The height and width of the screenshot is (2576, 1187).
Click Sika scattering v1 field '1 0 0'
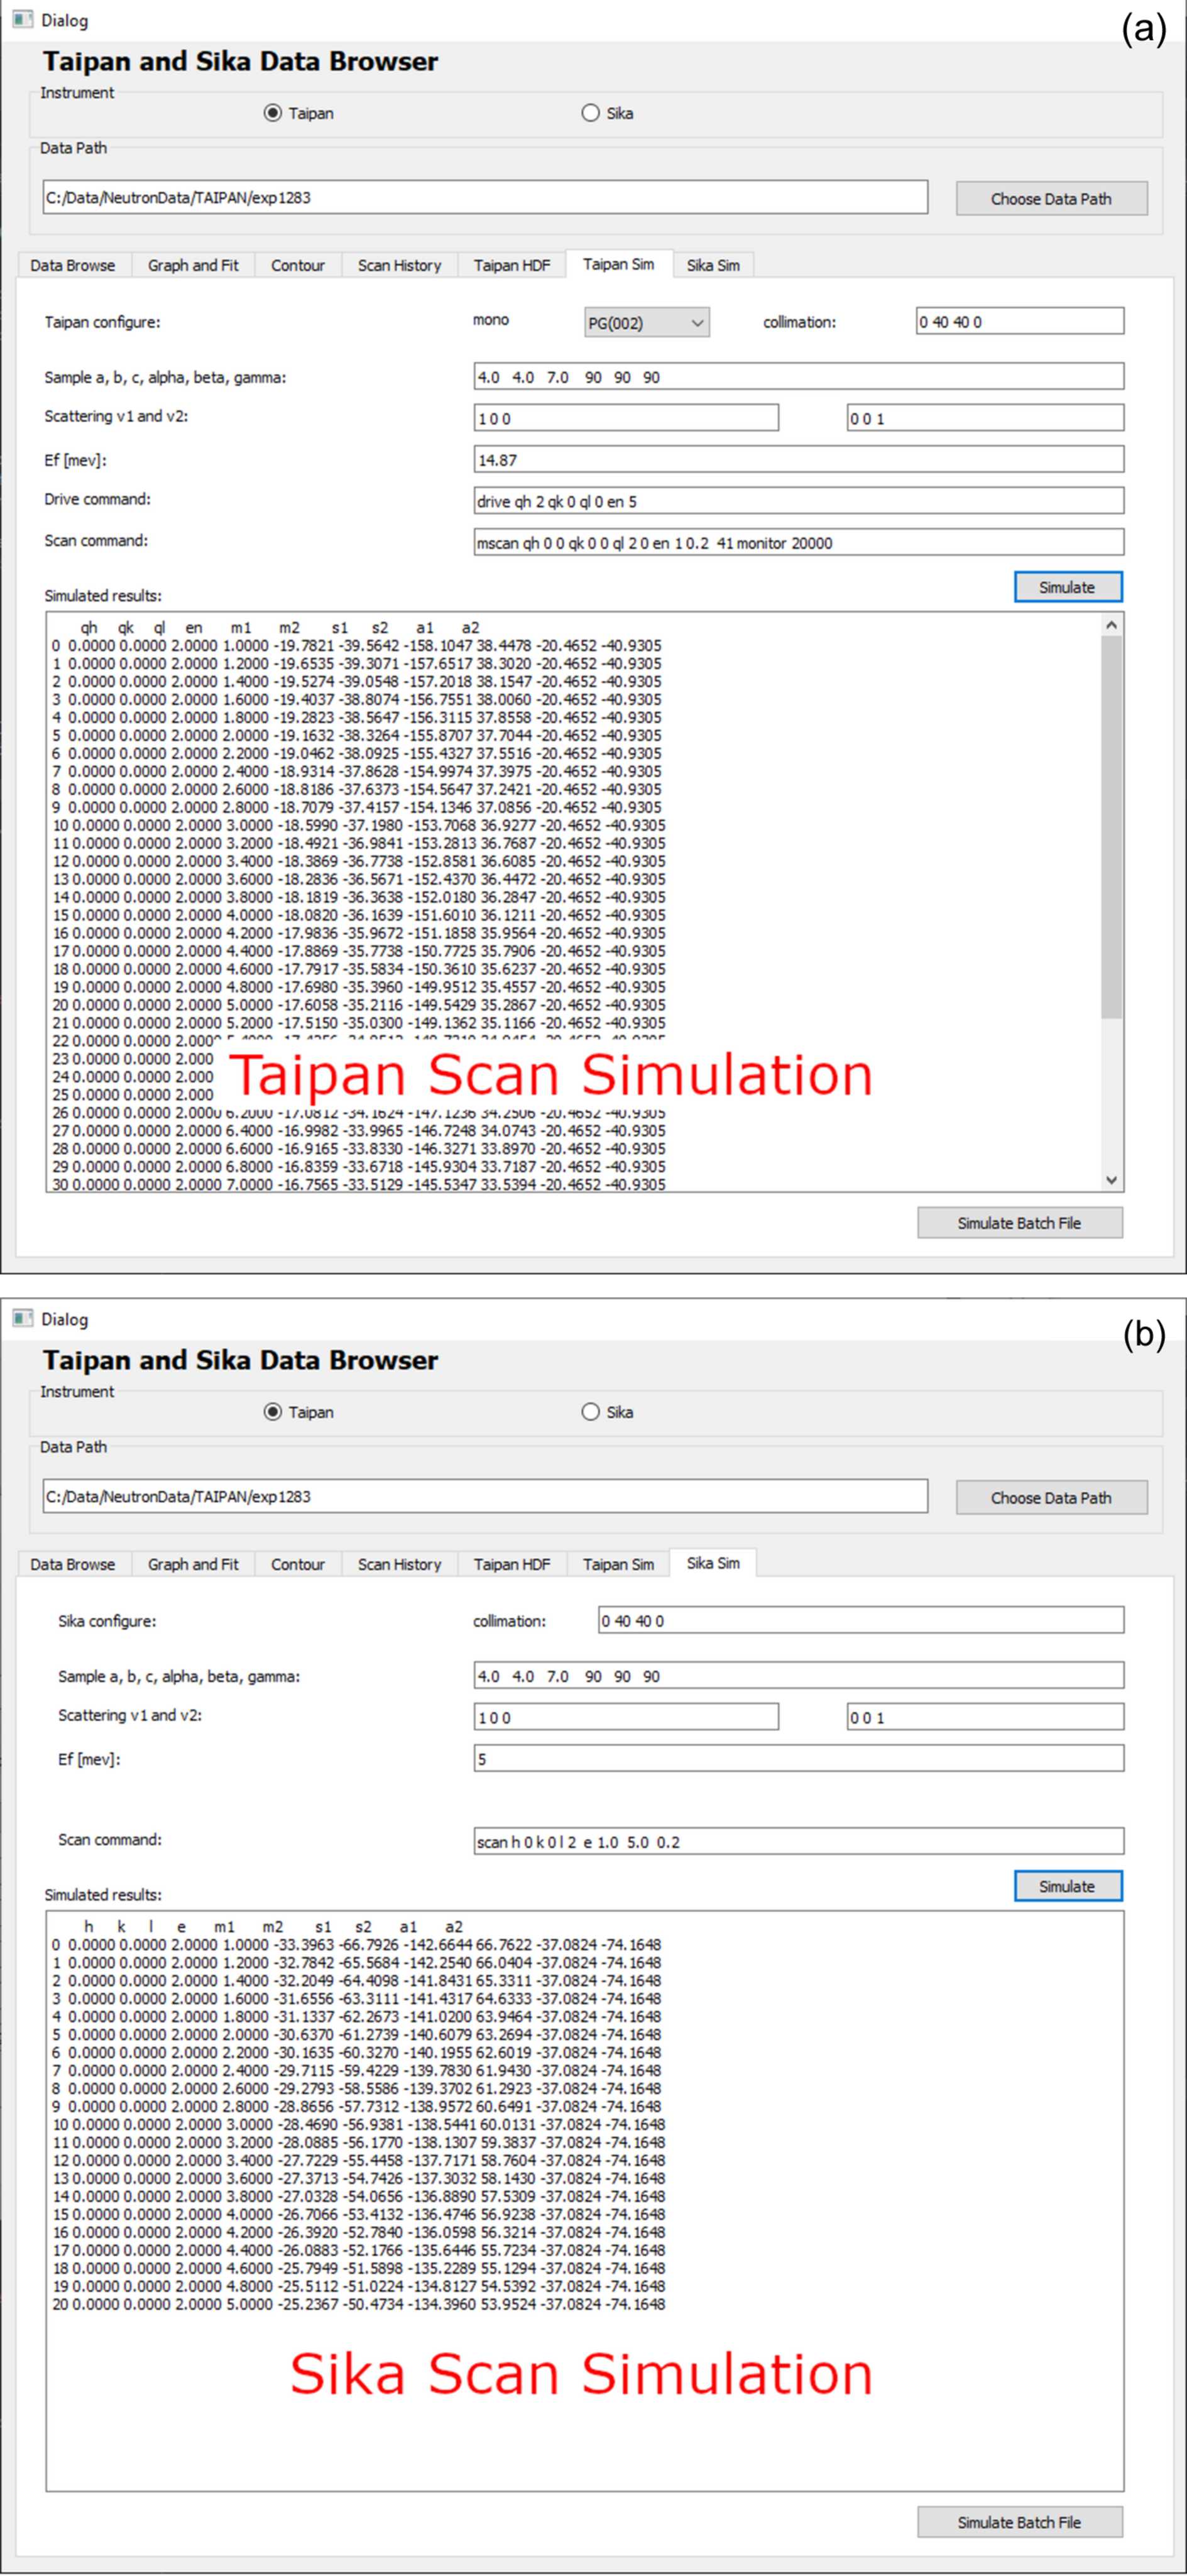tap(626, 1717)
